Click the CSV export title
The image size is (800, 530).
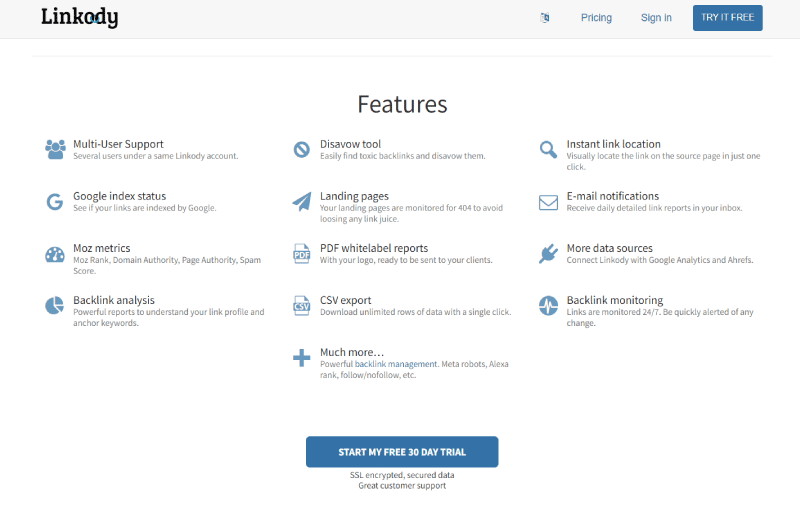tap(345, 300)
